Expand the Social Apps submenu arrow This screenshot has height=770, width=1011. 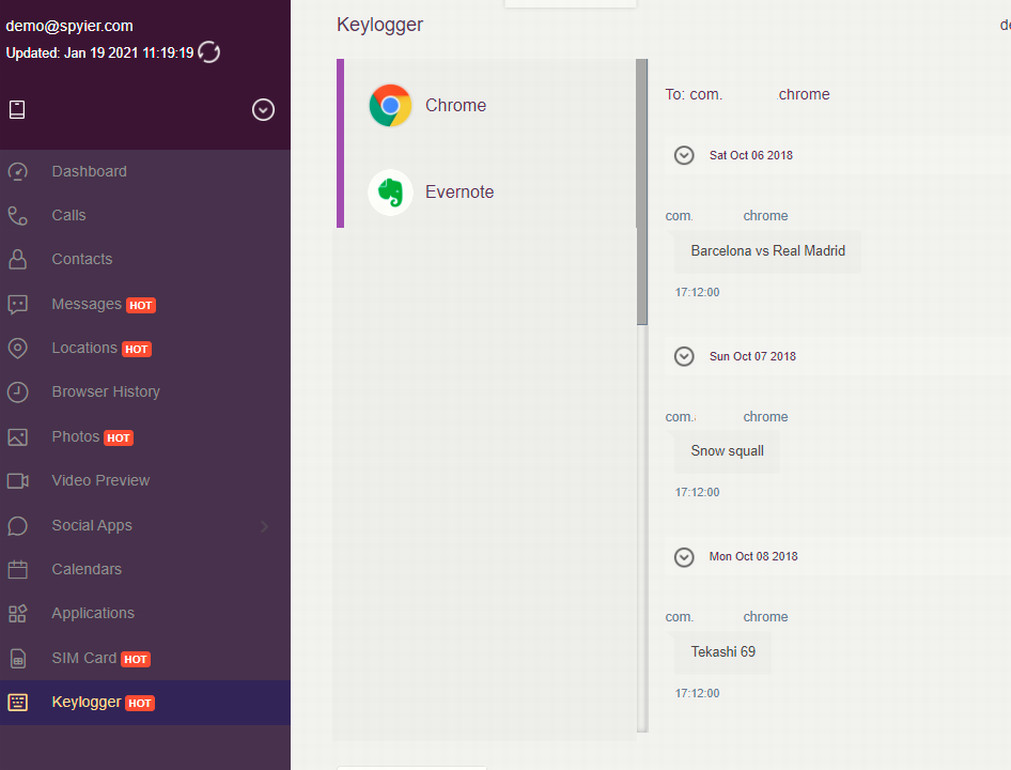264,526
